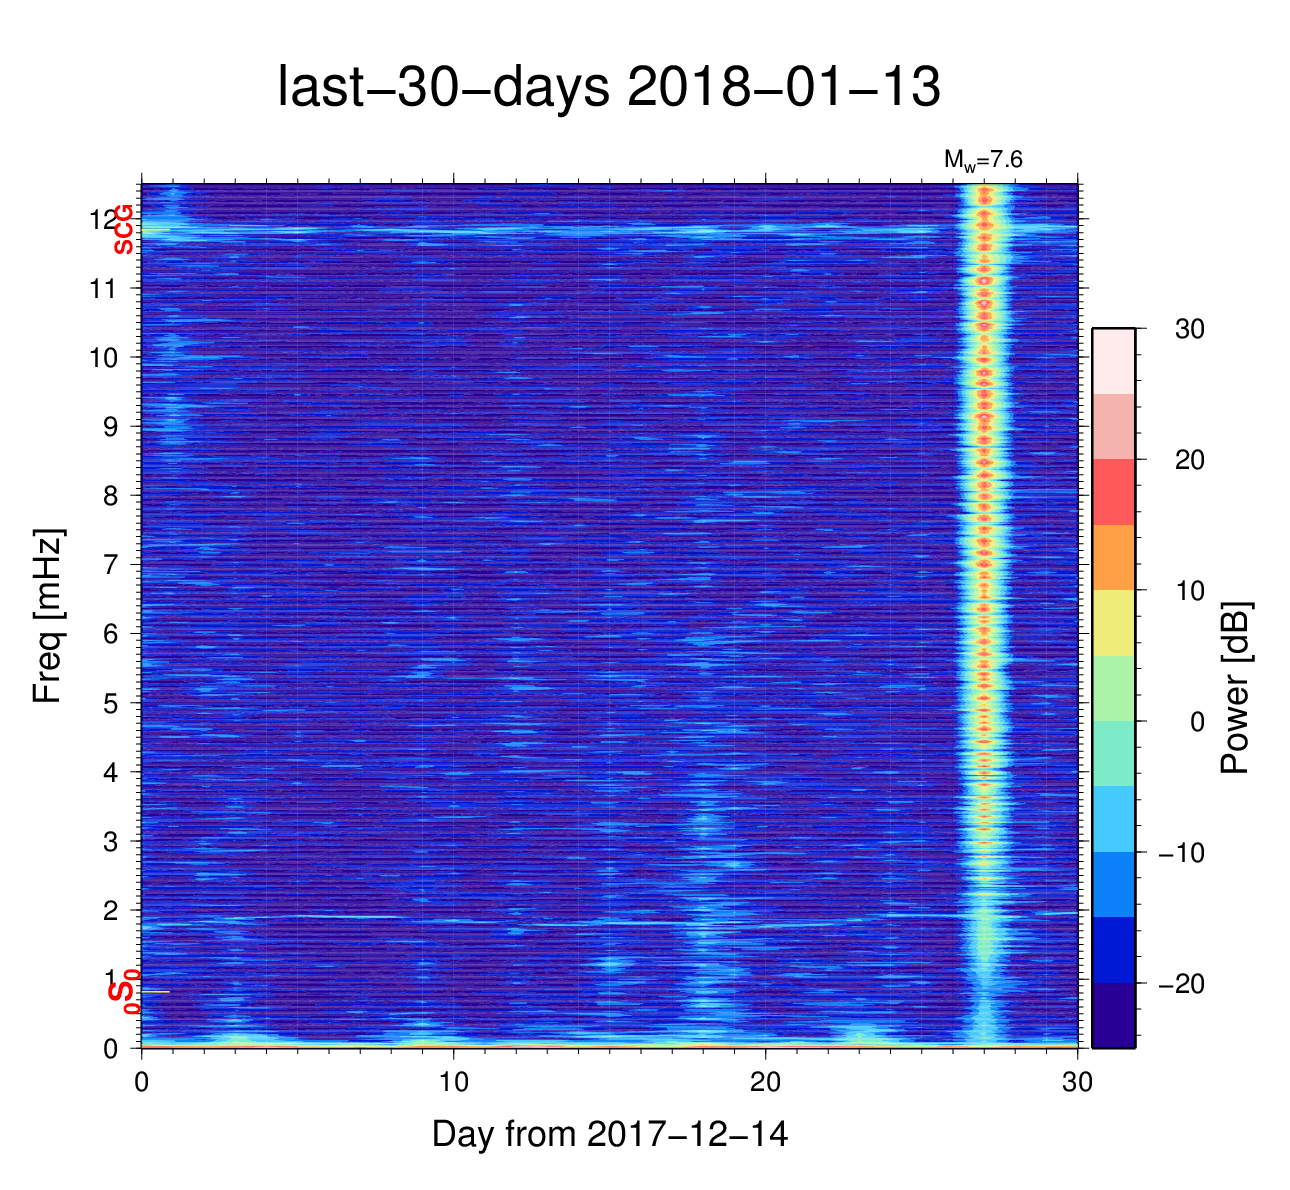Click the -20 tick label on the colorbar
The width and height of the screenshot is (1290, 1190).
click(1181, 984)
